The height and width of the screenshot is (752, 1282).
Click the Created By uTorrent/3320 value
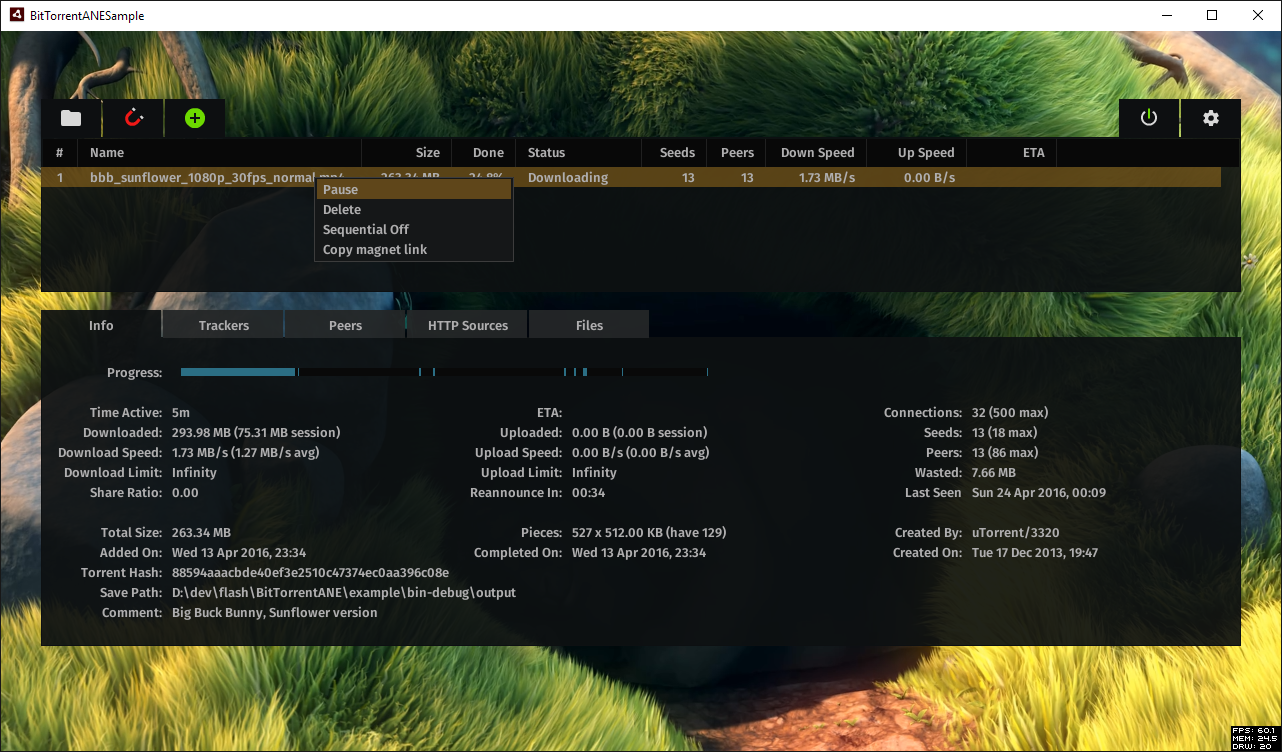(x=1015, y=533)
